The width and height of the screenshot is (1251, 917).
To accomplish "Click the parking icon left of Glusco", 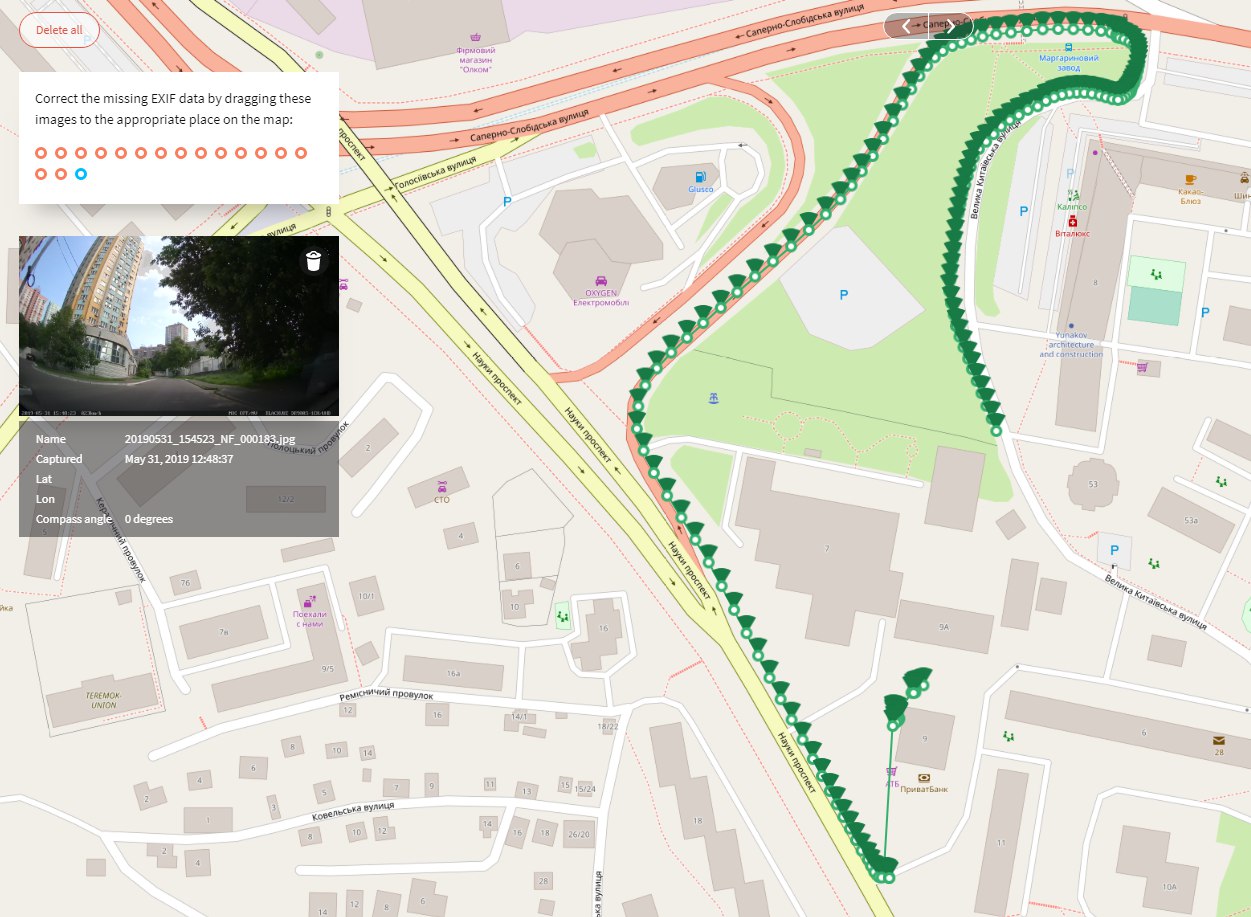I will [506, 202].
